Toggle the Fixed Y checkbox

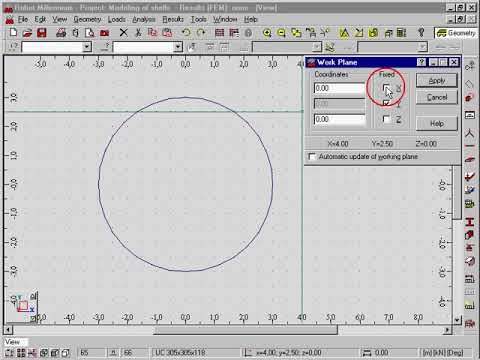coord(386,103)
